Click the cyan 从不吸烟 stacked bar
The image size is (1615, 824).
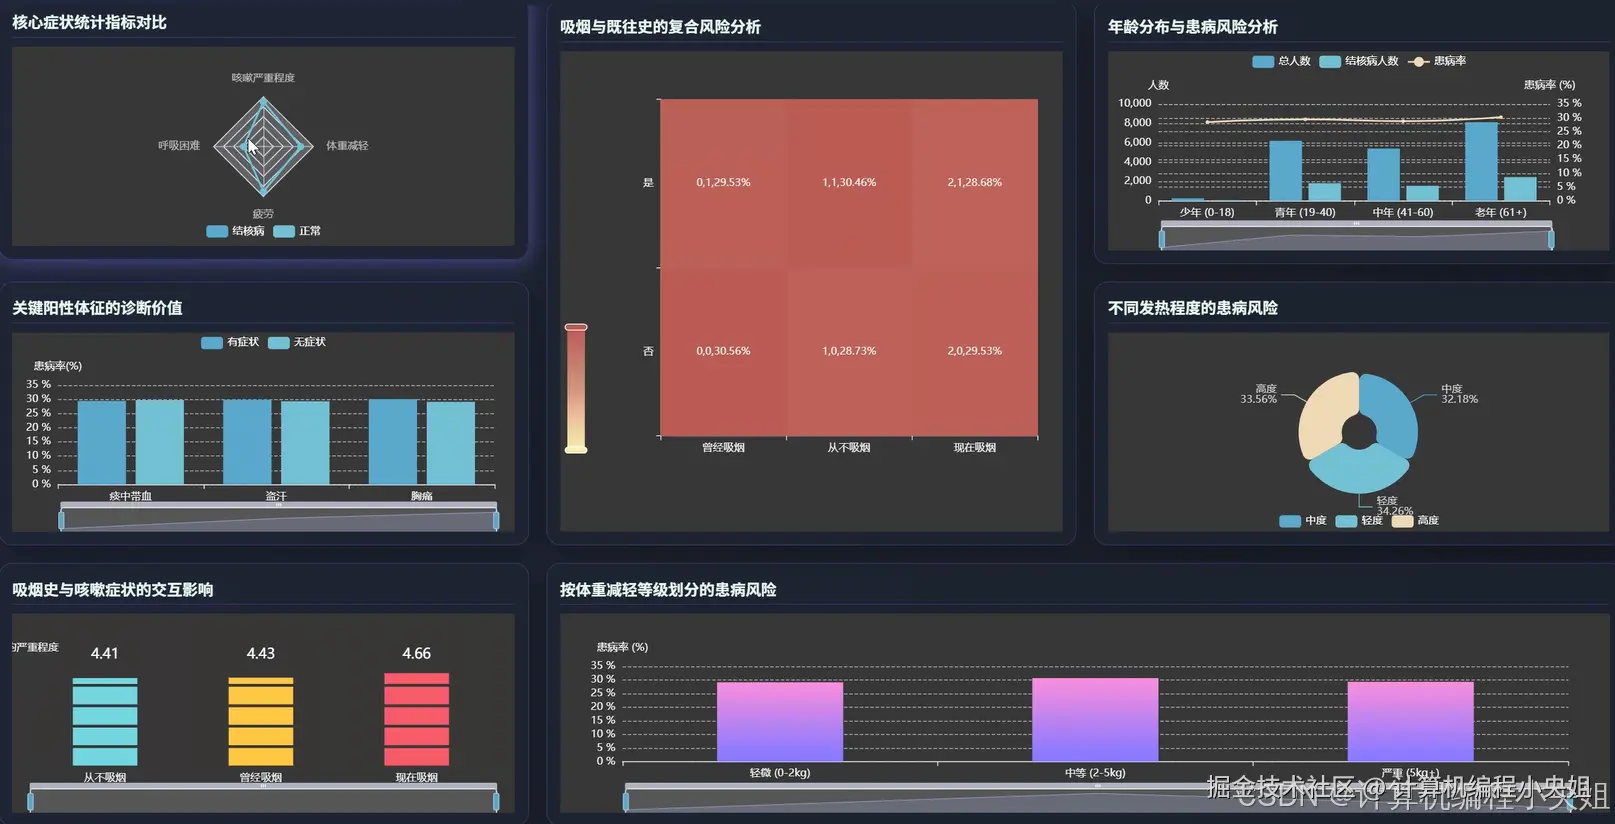[105, 722]
